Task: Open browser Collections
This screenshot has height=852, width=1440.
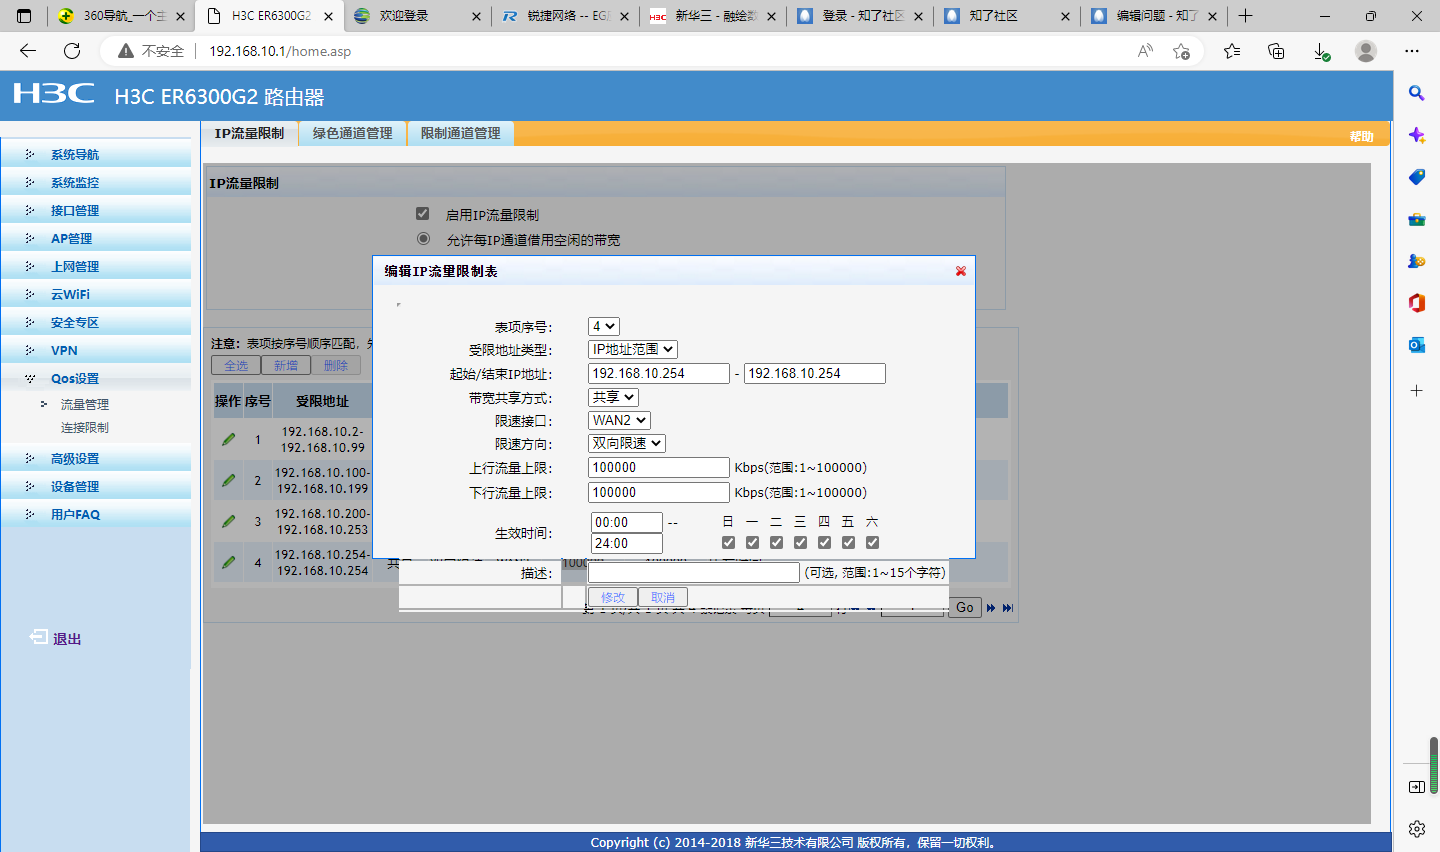Action: pyautogui.click(x=1276, y=51)
